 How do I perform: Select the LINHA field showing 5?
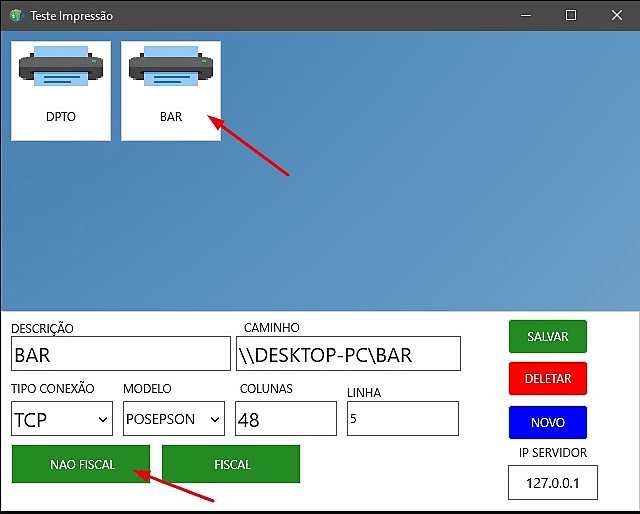tap(402, 419)
